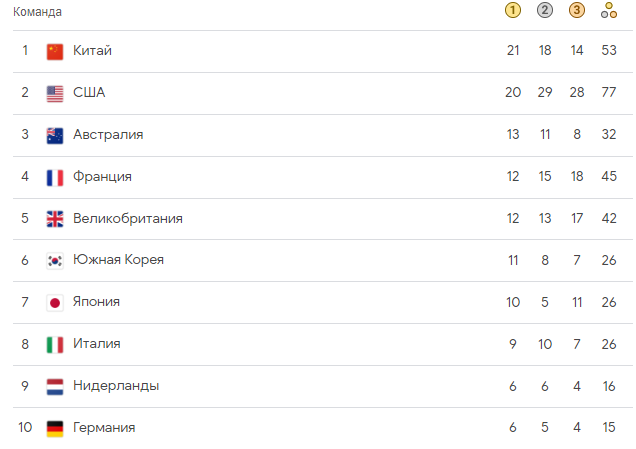Click the China flag icon
Screen dimensions: 636x449
point(55,52)
